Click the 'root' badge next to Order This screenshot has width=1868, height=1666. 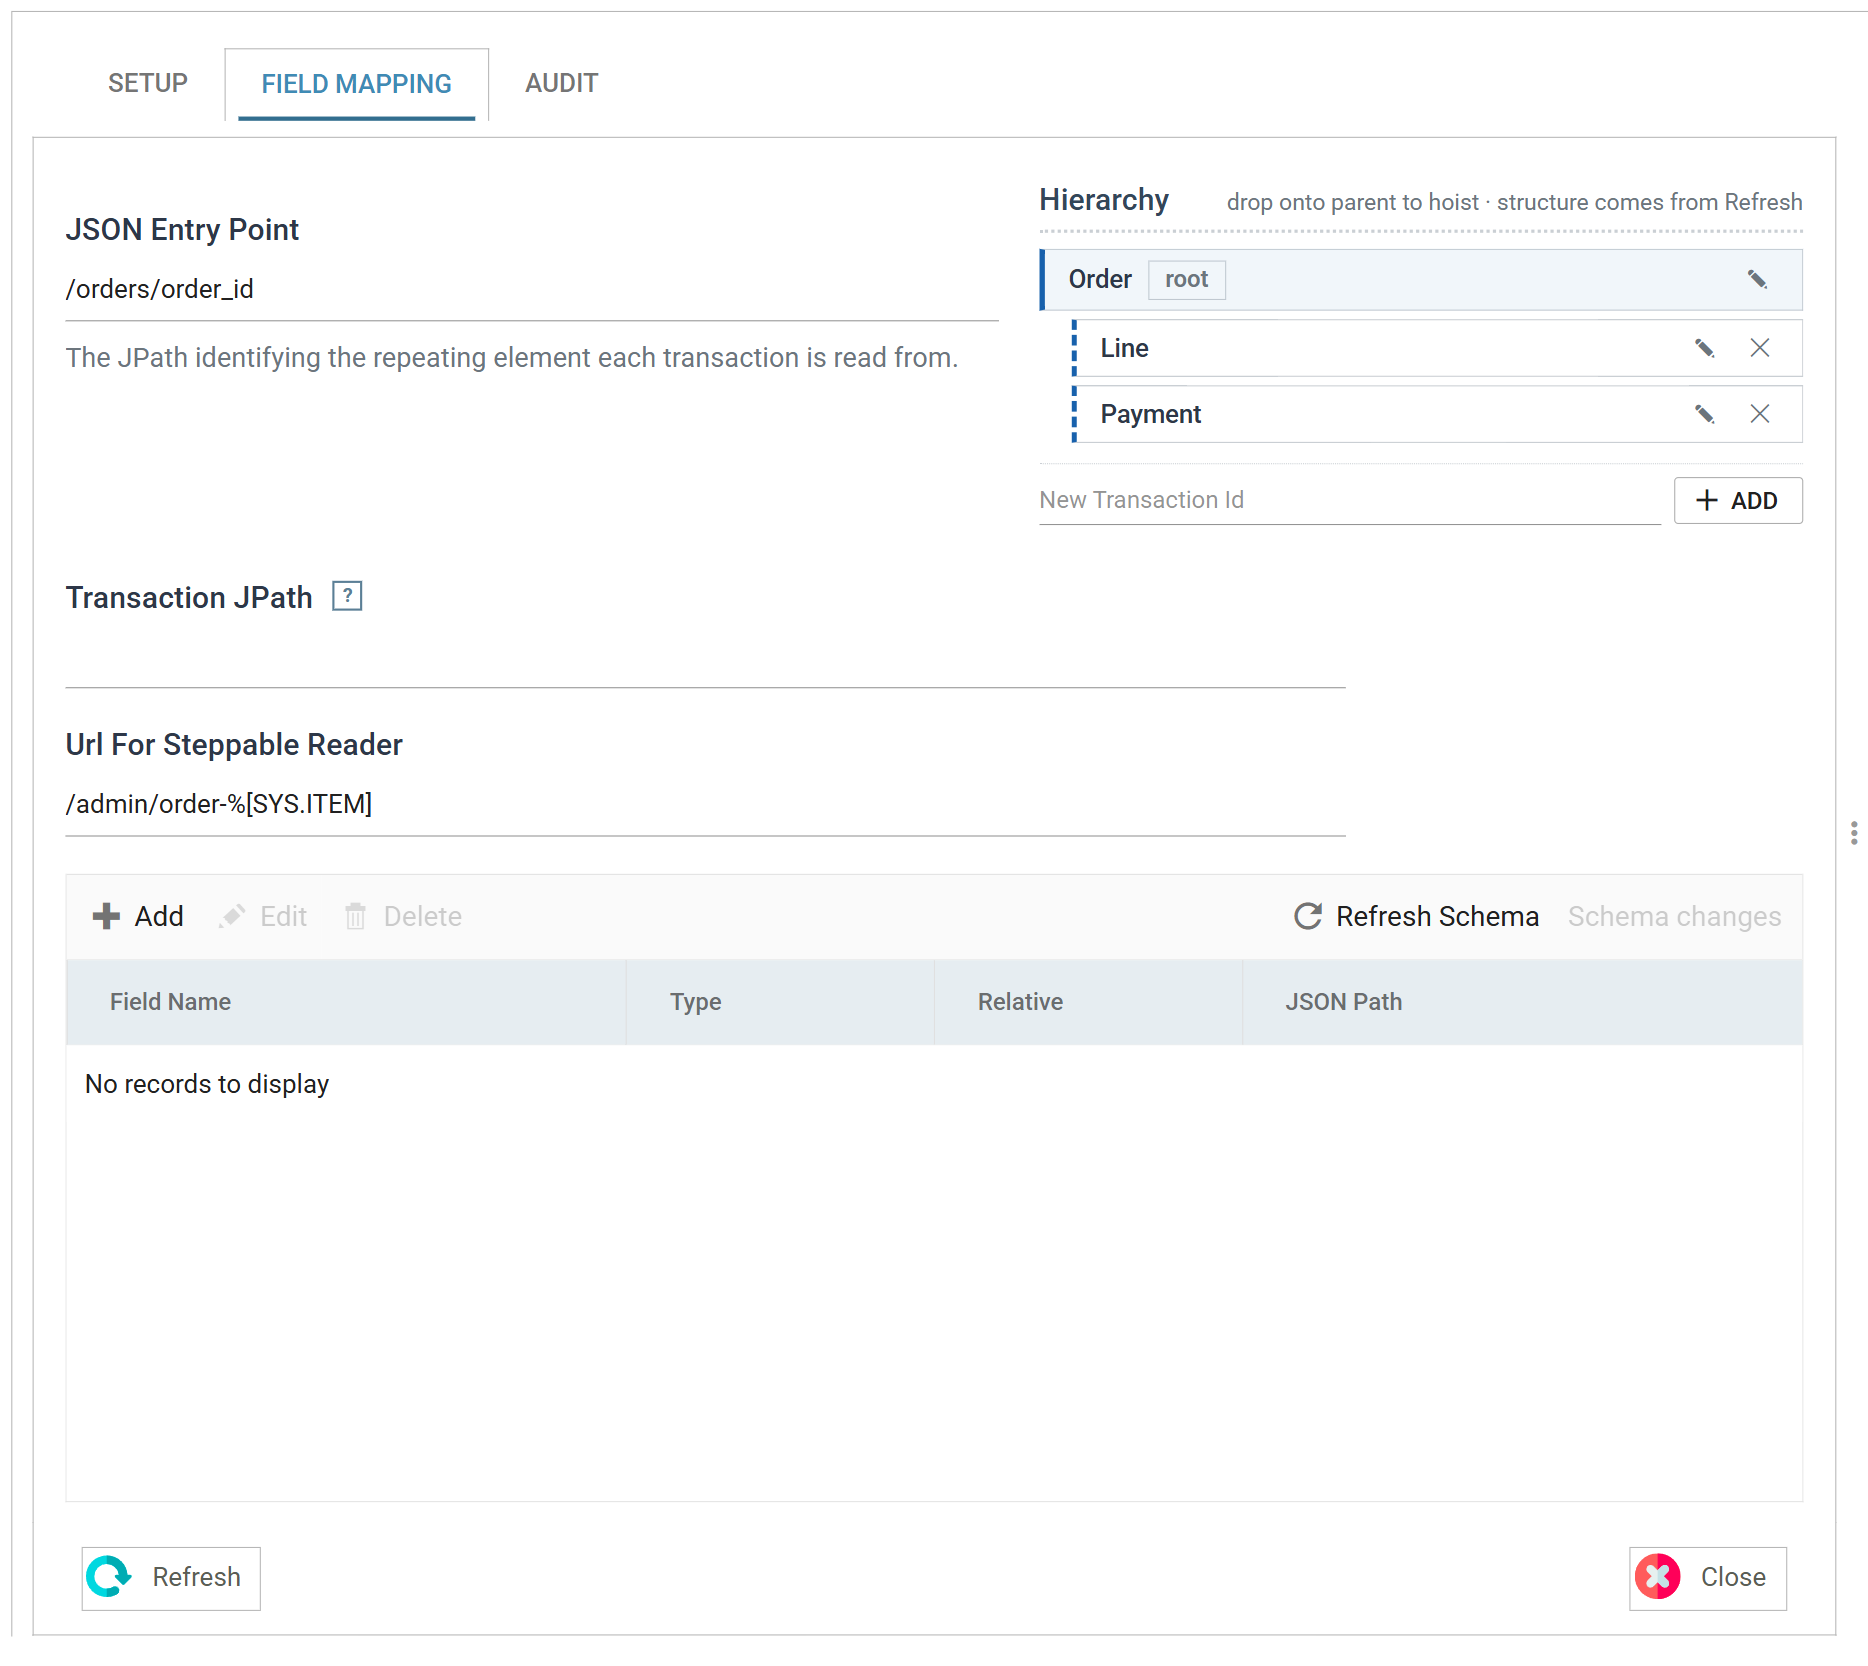tap(1187, 279)
